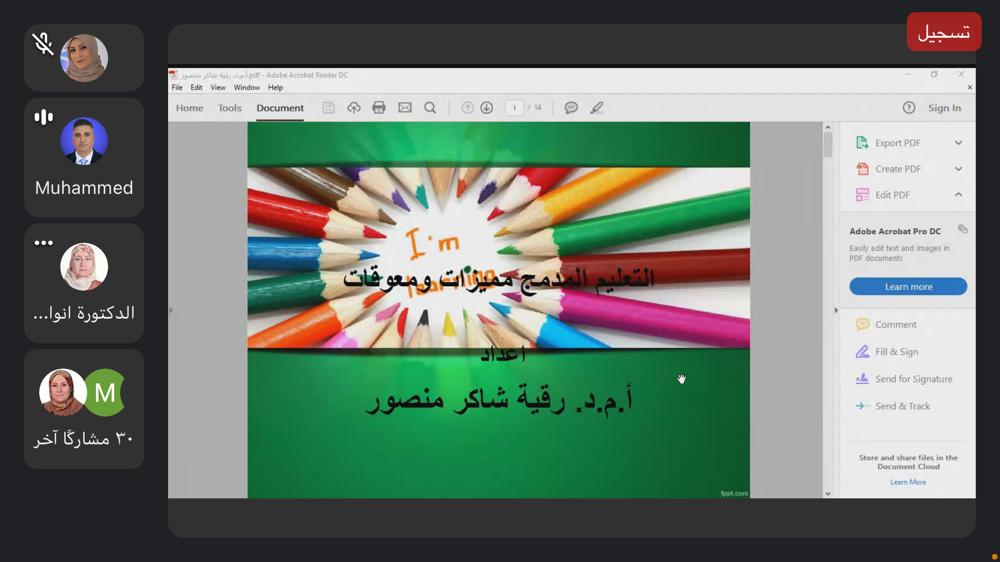Click the comment bubble toolbar icon
1000x562 pixels.
571,108
